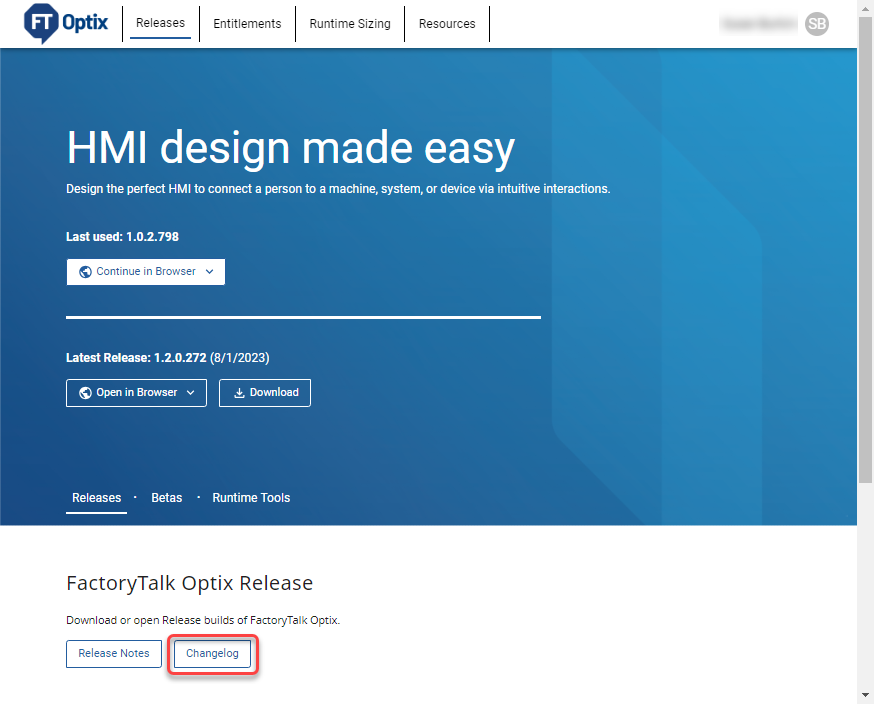The height and width of the screenshot is (704, 874).
Task: Click globe icon in Open in Browser
Action: pos(85,393)
